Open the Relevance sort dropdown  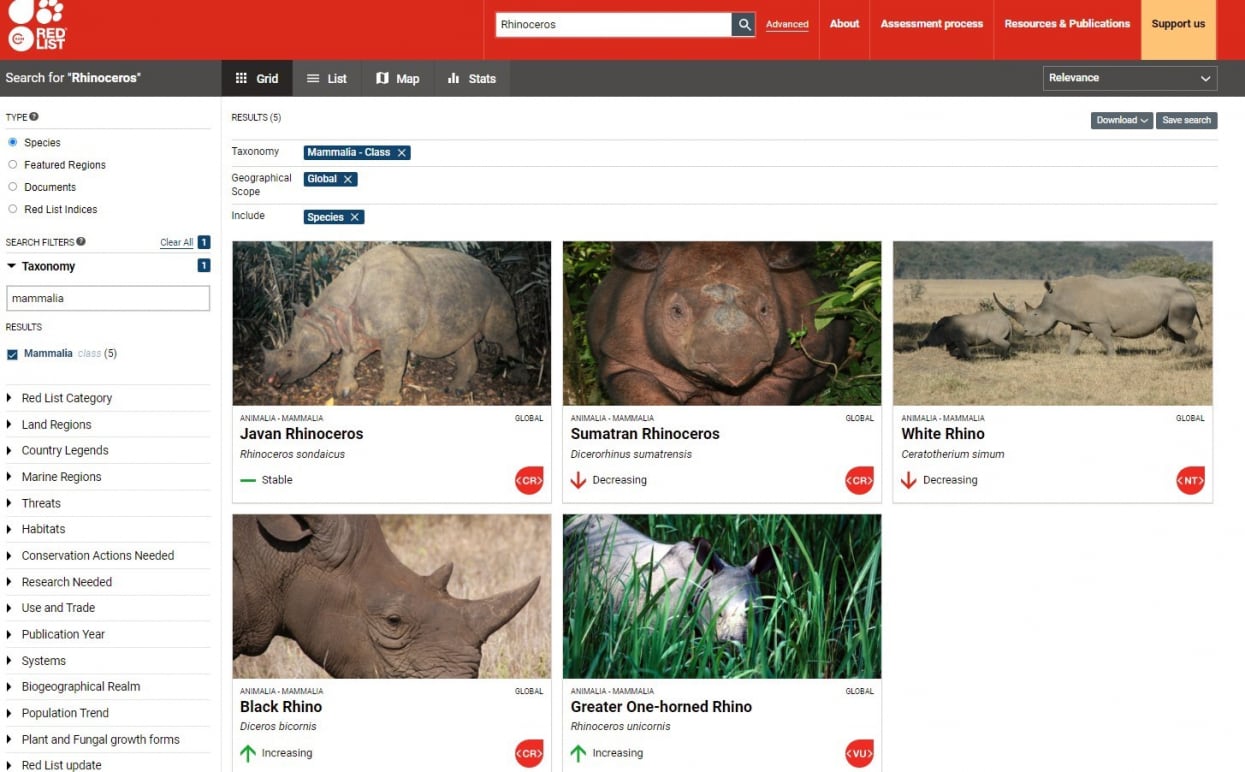coord(1129,78)
